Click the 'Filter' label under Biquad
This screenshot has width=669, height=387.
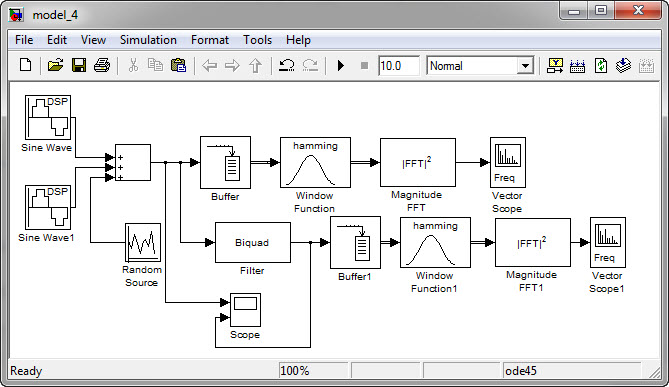coord(252,271)
